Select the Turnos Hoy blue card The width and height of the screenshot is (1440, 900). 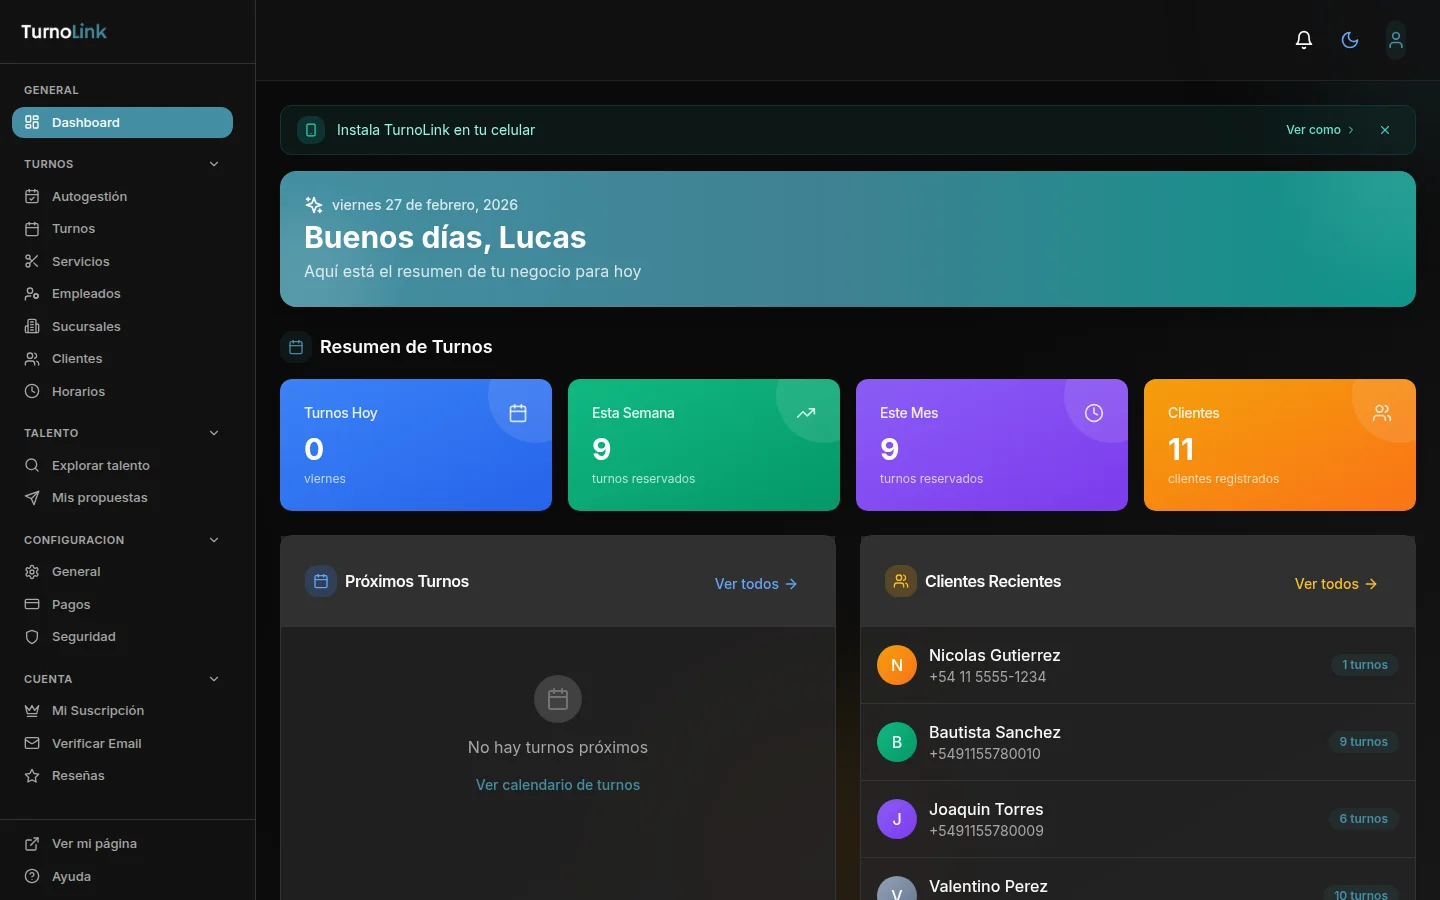[416, 445]
